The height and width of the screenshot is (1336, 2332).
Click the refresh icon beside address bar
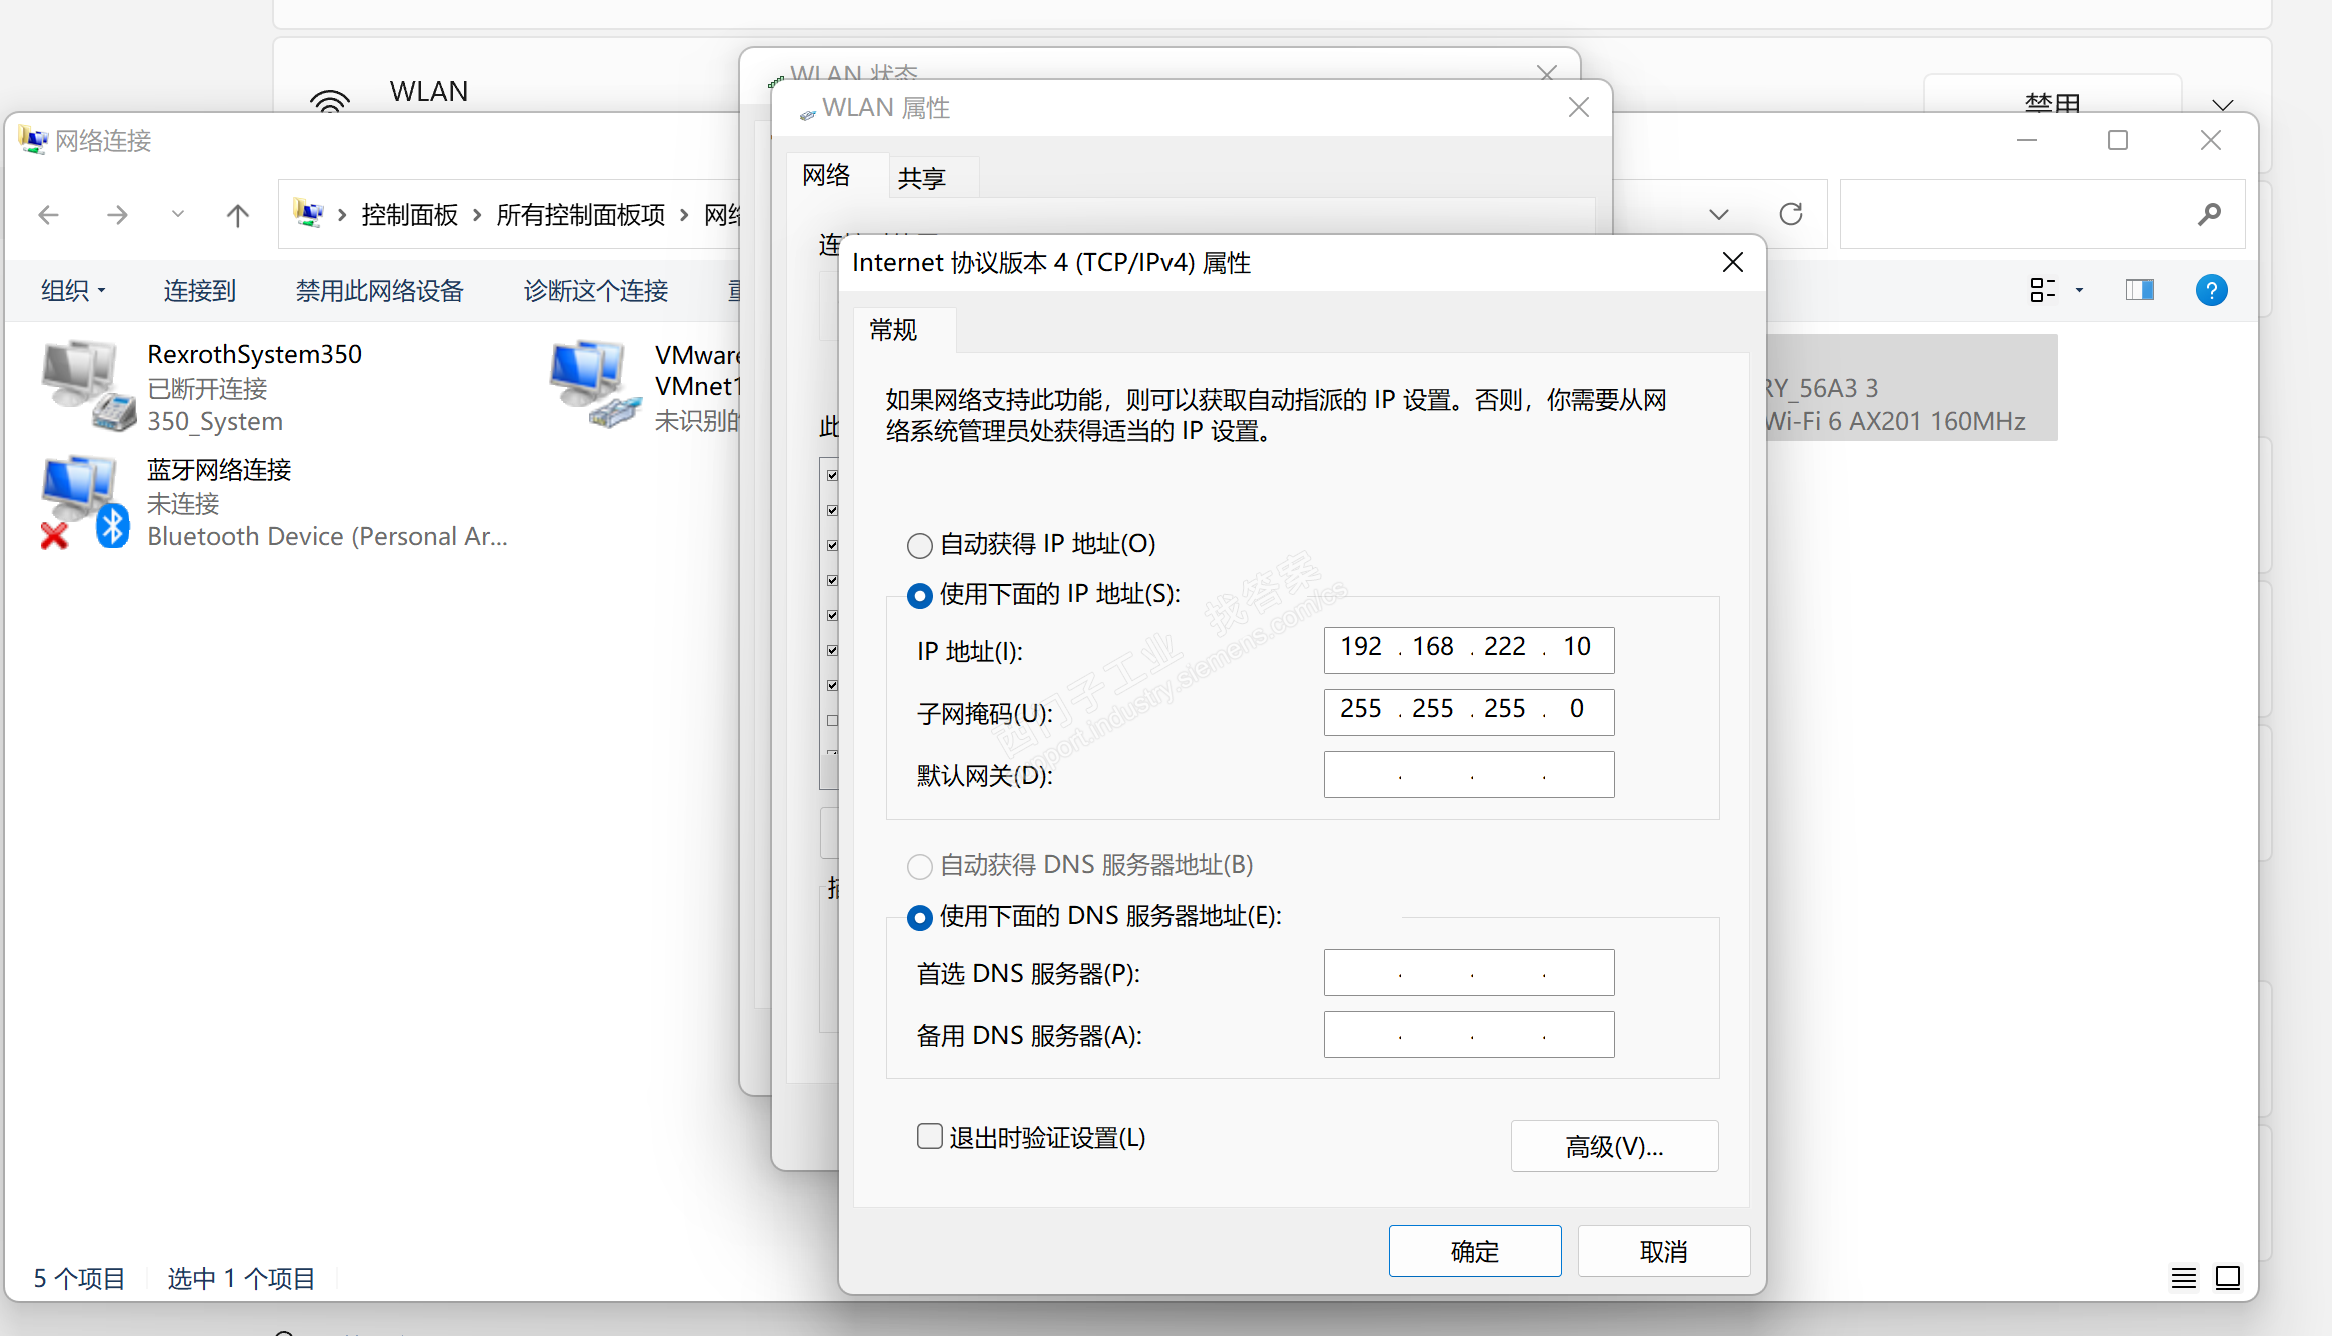(1790, 214)
